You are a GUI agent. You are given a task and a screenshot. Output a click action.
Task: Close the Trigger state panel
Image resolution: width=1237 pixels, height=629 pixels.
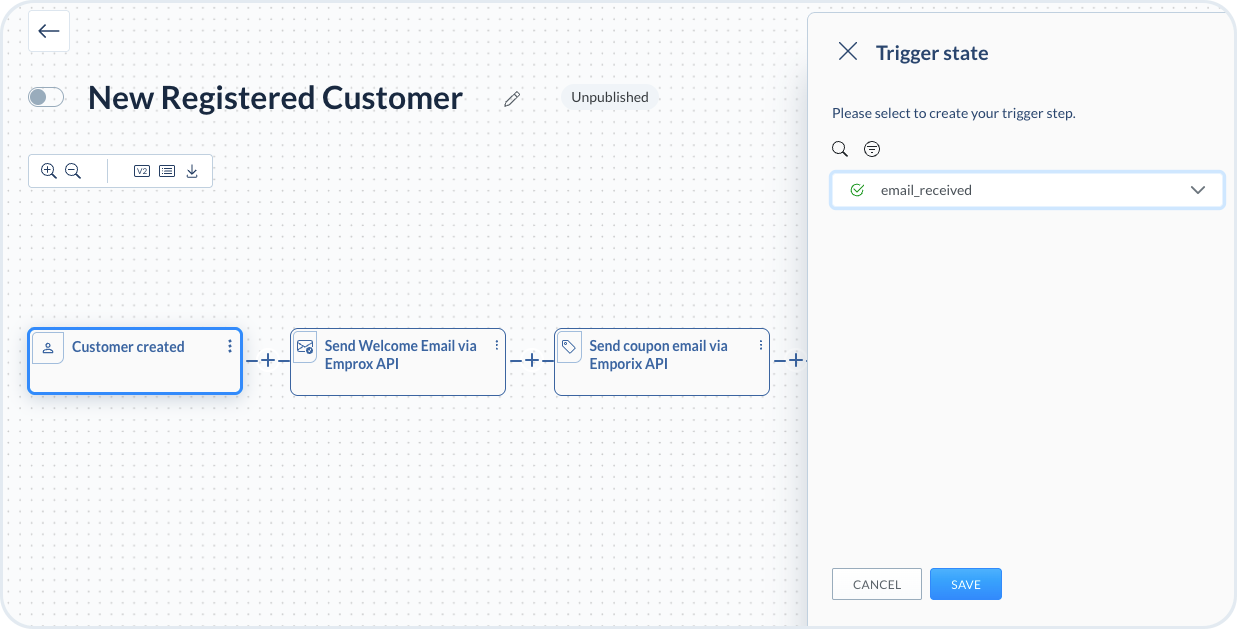tap(848, 52)
